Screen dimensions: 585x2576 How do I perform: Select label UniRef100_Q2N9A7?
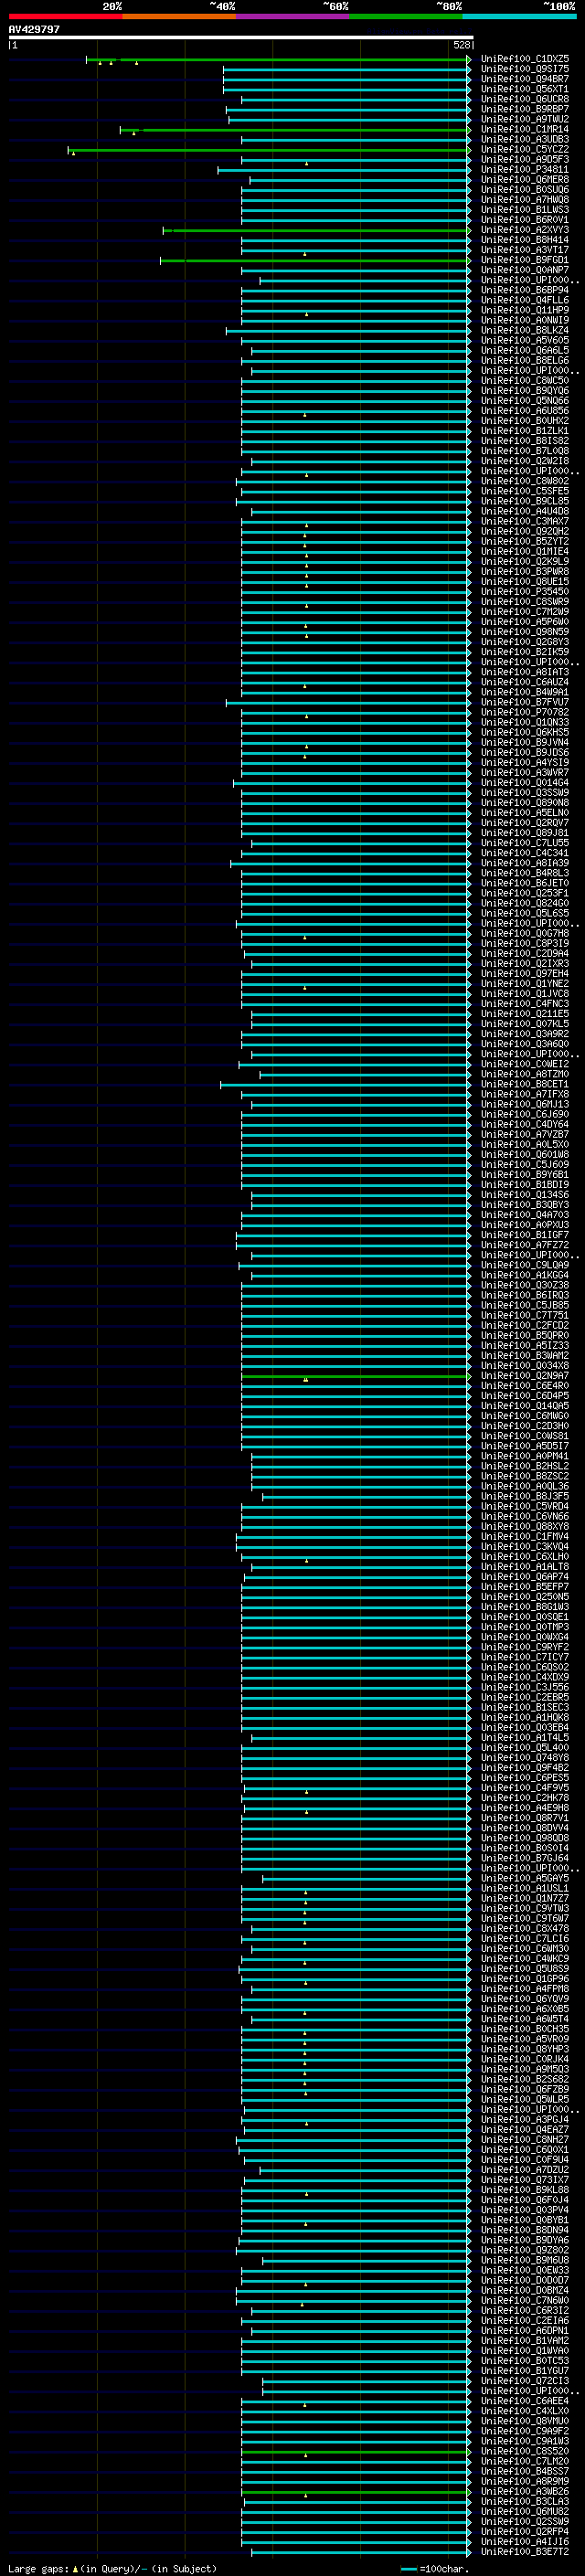(x=525, y=1376)
